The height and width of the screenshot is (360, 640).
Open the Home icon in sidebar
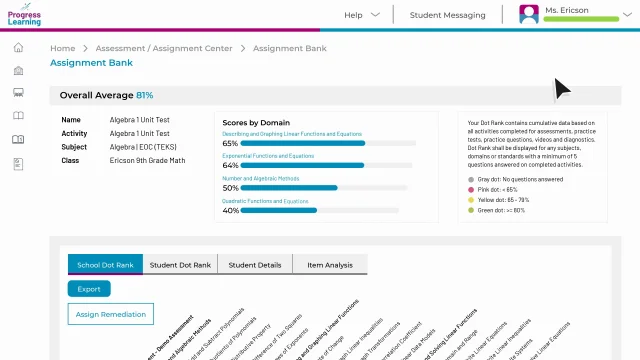(18, 47)
